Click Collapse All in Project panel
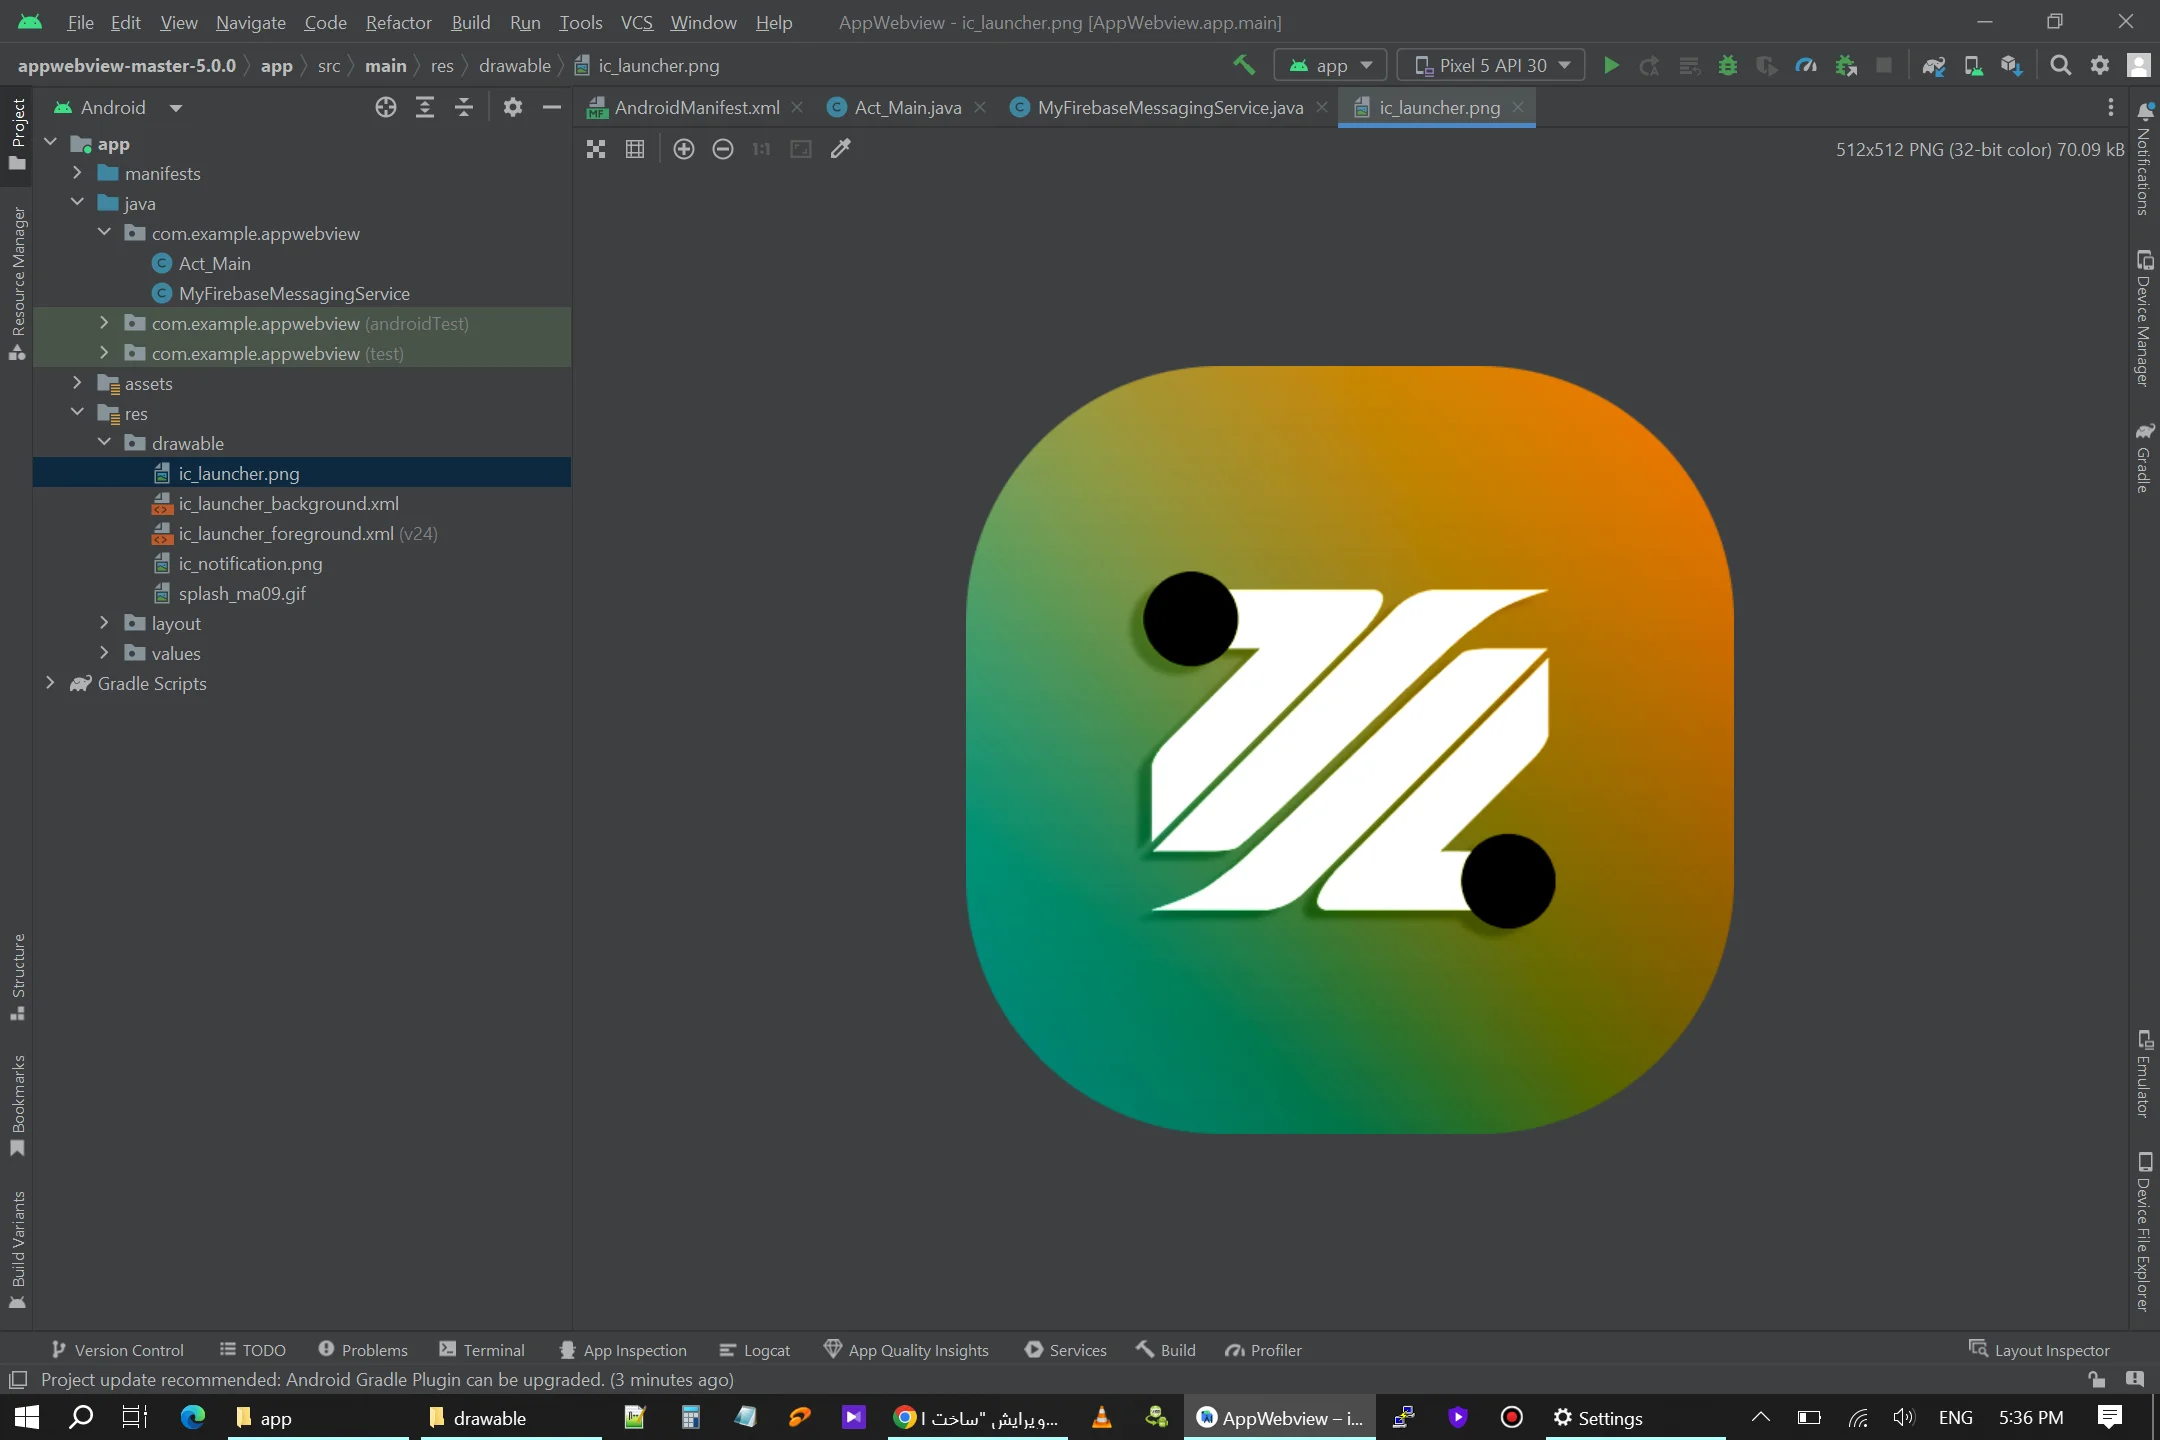The width and height of the screenshot is (2160, 1440). [464, 107]
